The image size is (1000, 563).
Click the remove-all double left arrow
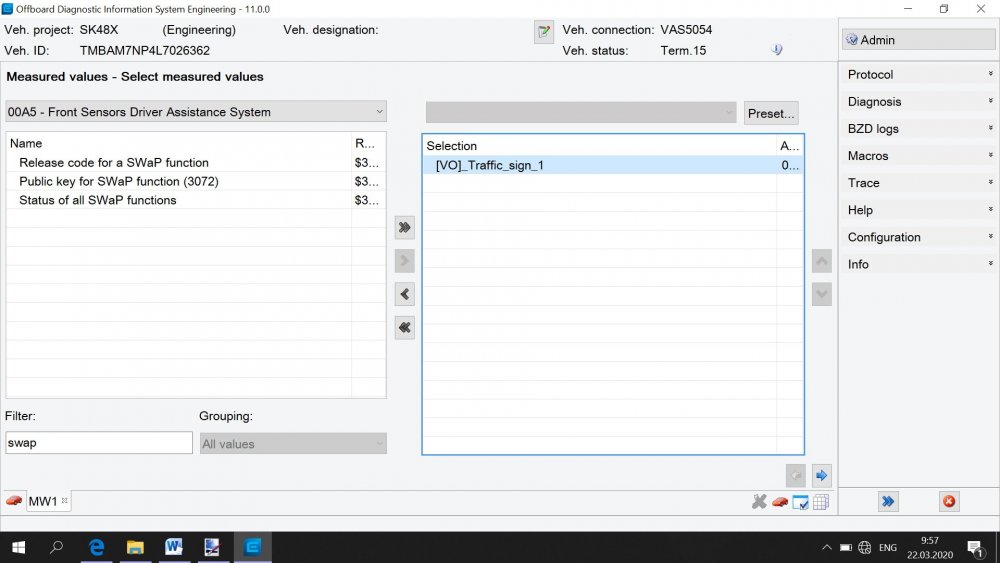click(x=404, y=328)
